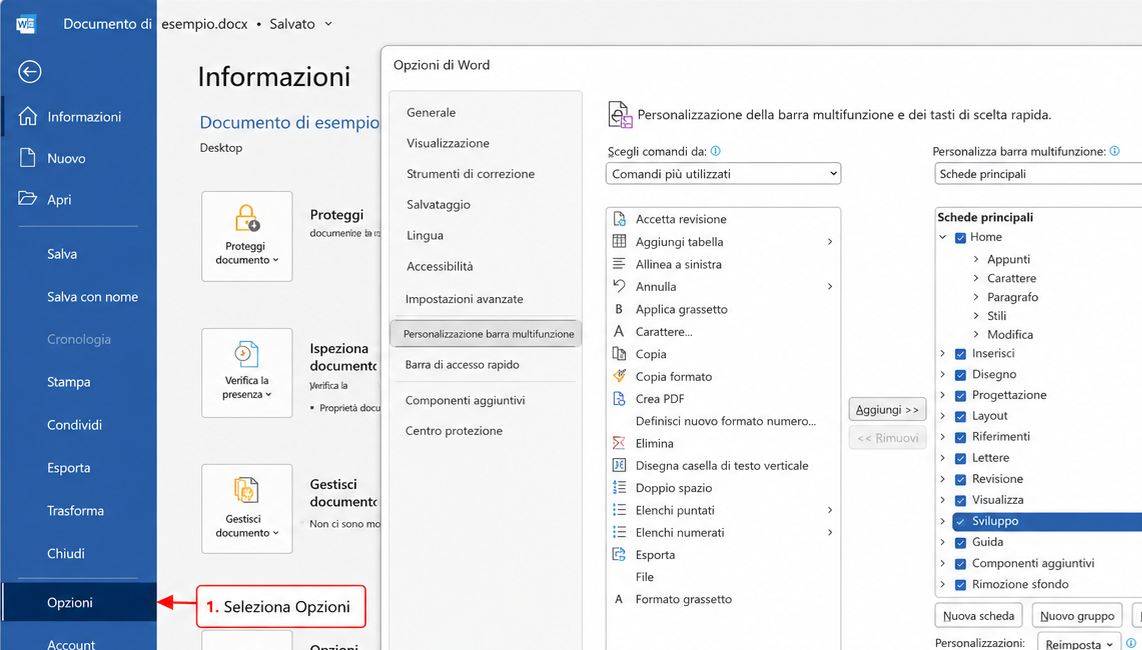
Task: Toggle the Rimozione sfondo checkbox
Action: click(x=960, y=584)
